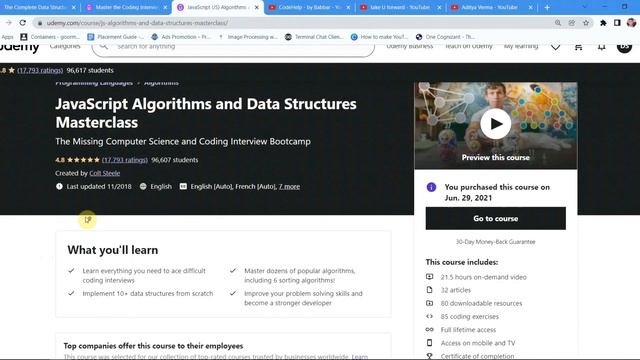Open the ratings link in the sticky header

pyautogui.click(x=40, y=70)
